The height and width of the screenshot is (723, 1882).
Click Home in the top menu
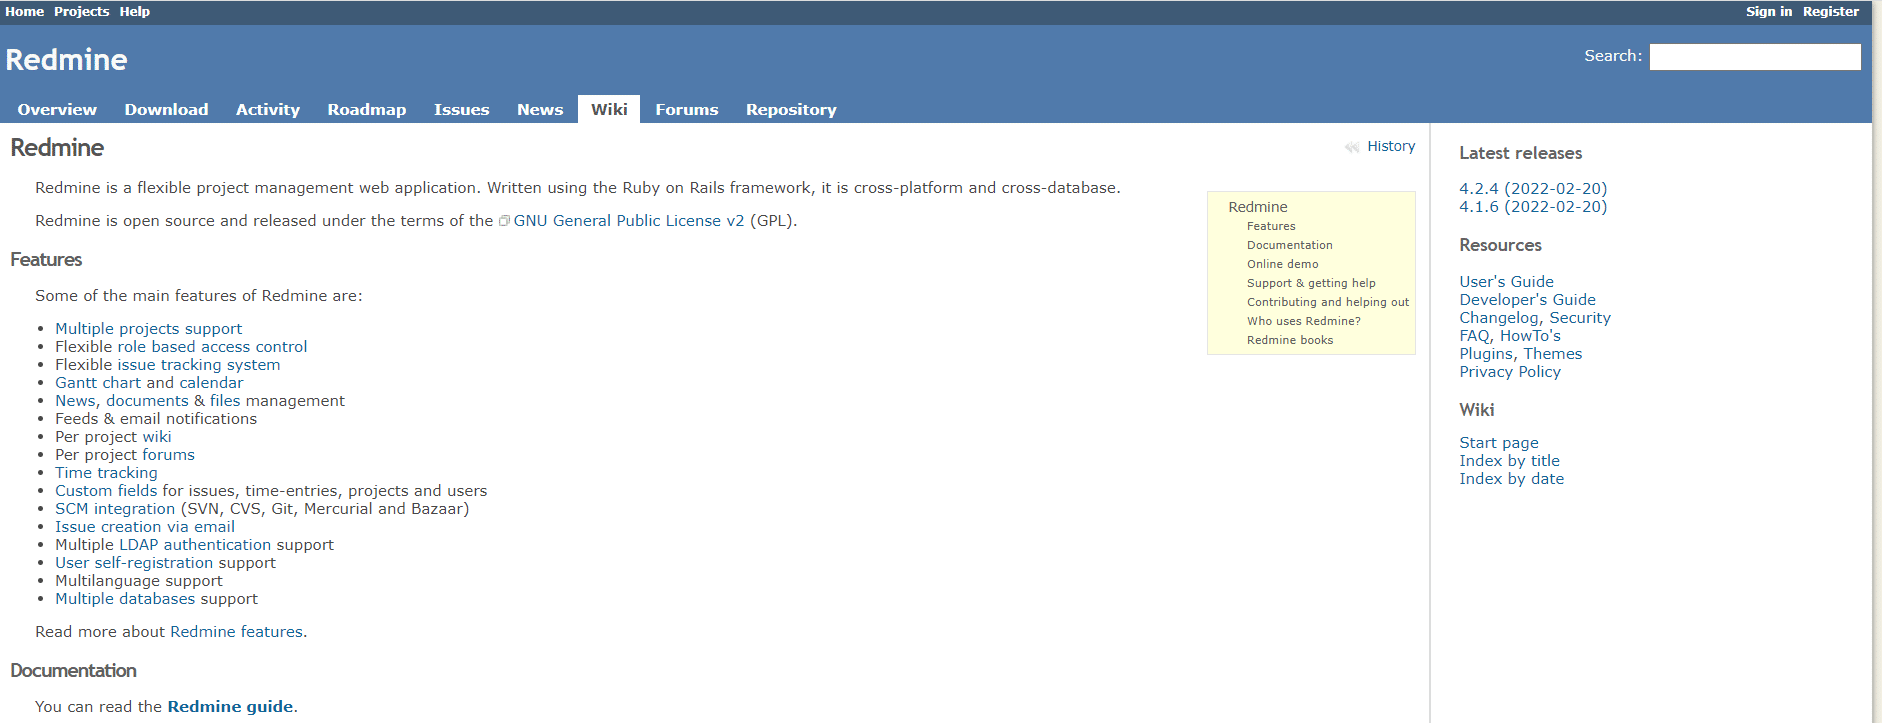(25, 12)
